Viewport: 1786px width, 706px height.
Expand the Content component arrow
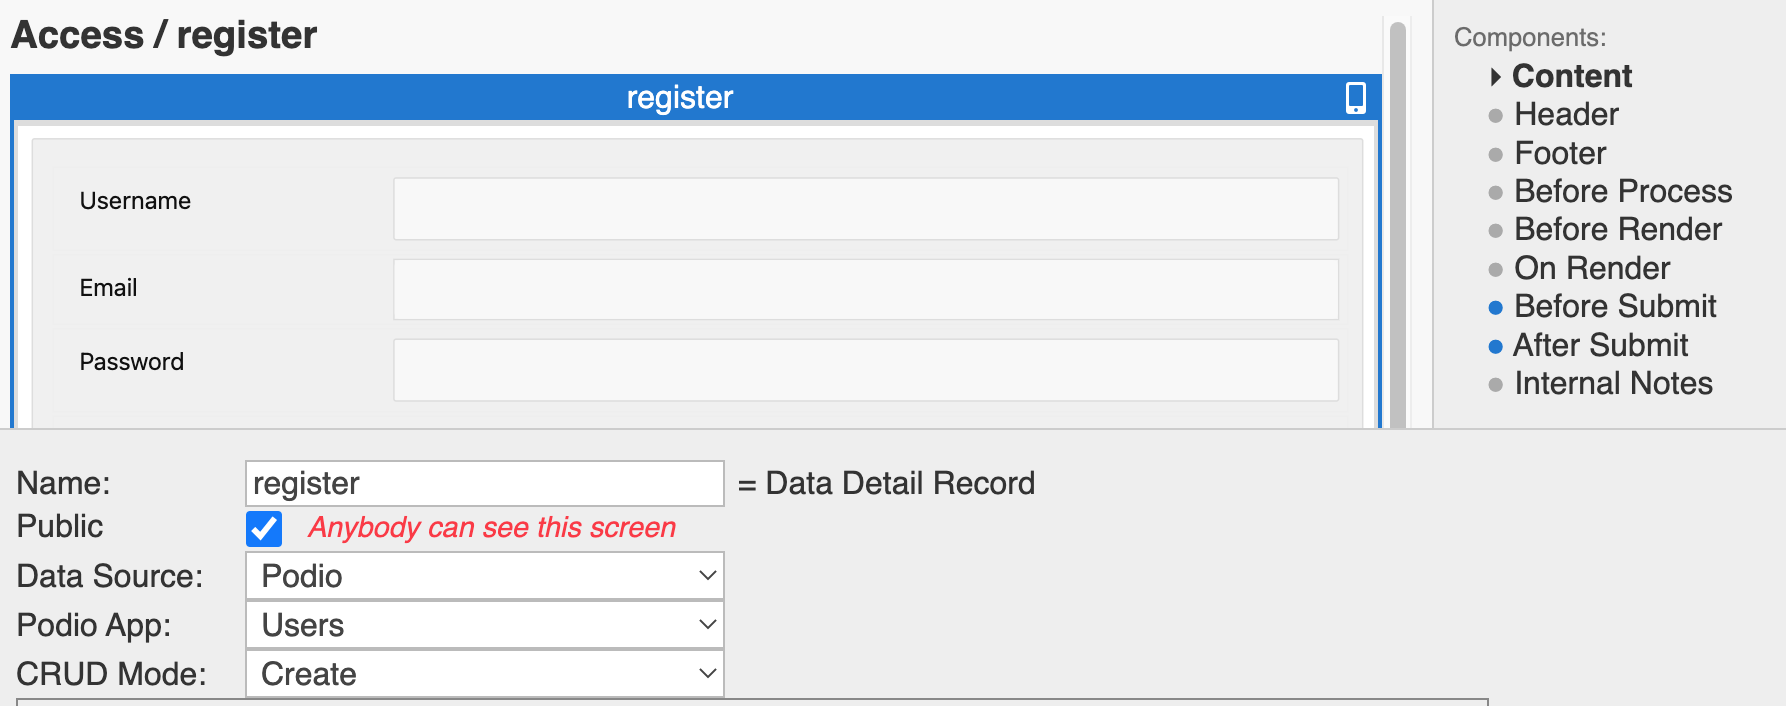click(1495, 77)
